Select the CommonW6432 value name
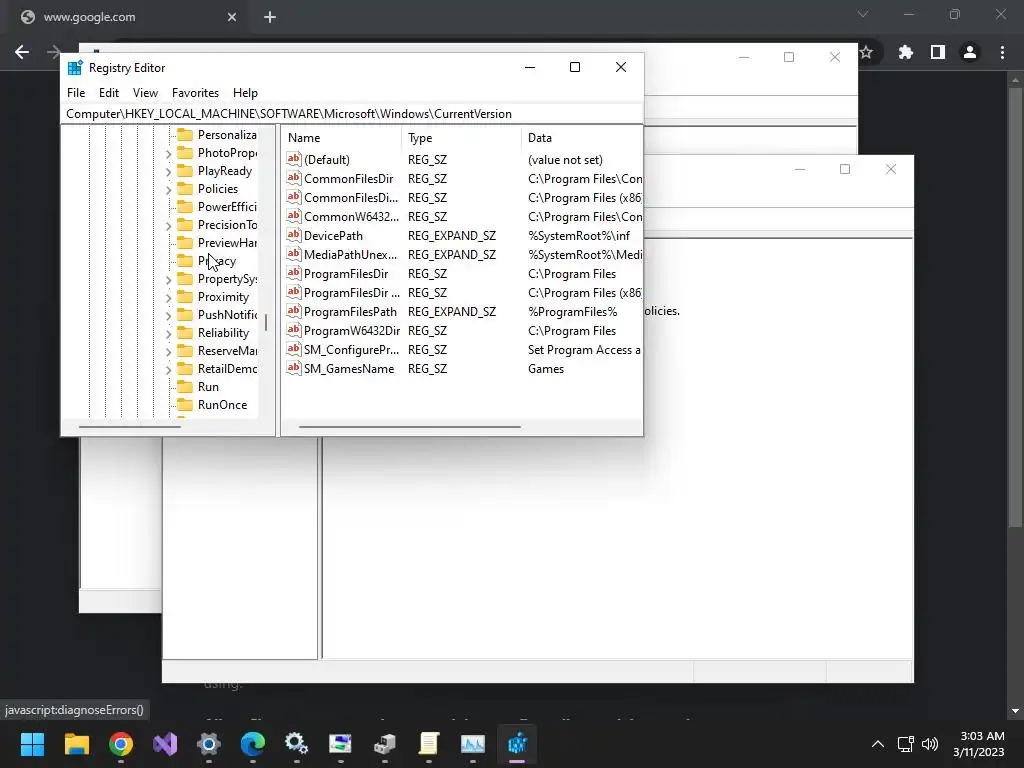This screenshot has height=768, width=1024. pos(351,216)
